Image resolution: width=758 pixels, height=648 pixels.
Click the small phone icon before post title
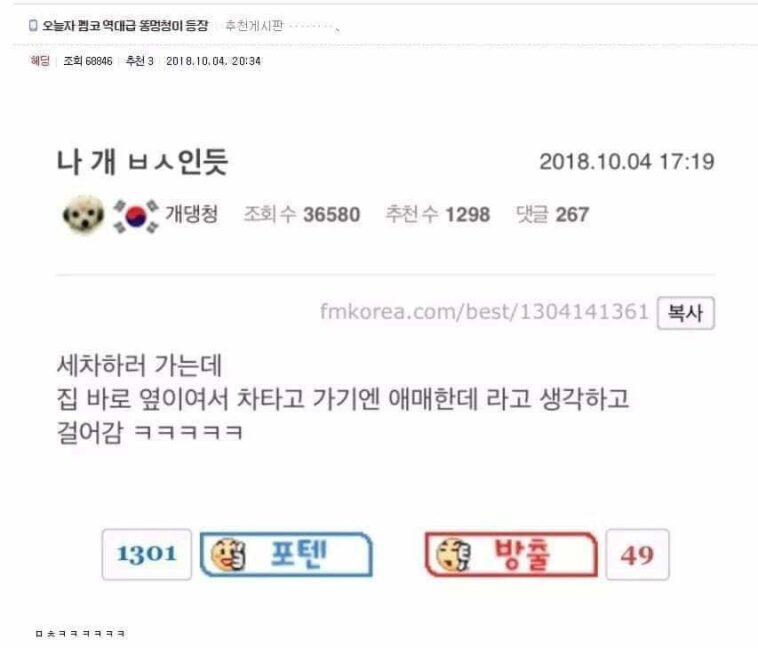(x=33, y=25)
